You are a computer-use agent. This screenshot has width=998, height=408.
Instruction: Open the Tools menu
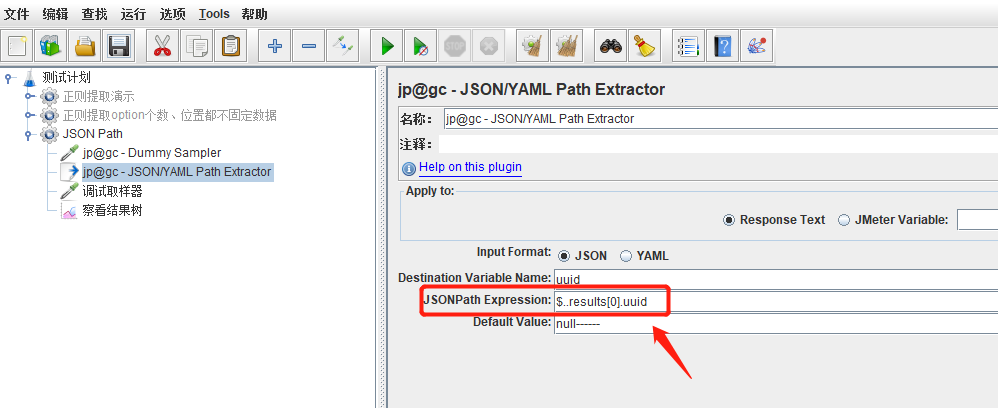(214, 14)
